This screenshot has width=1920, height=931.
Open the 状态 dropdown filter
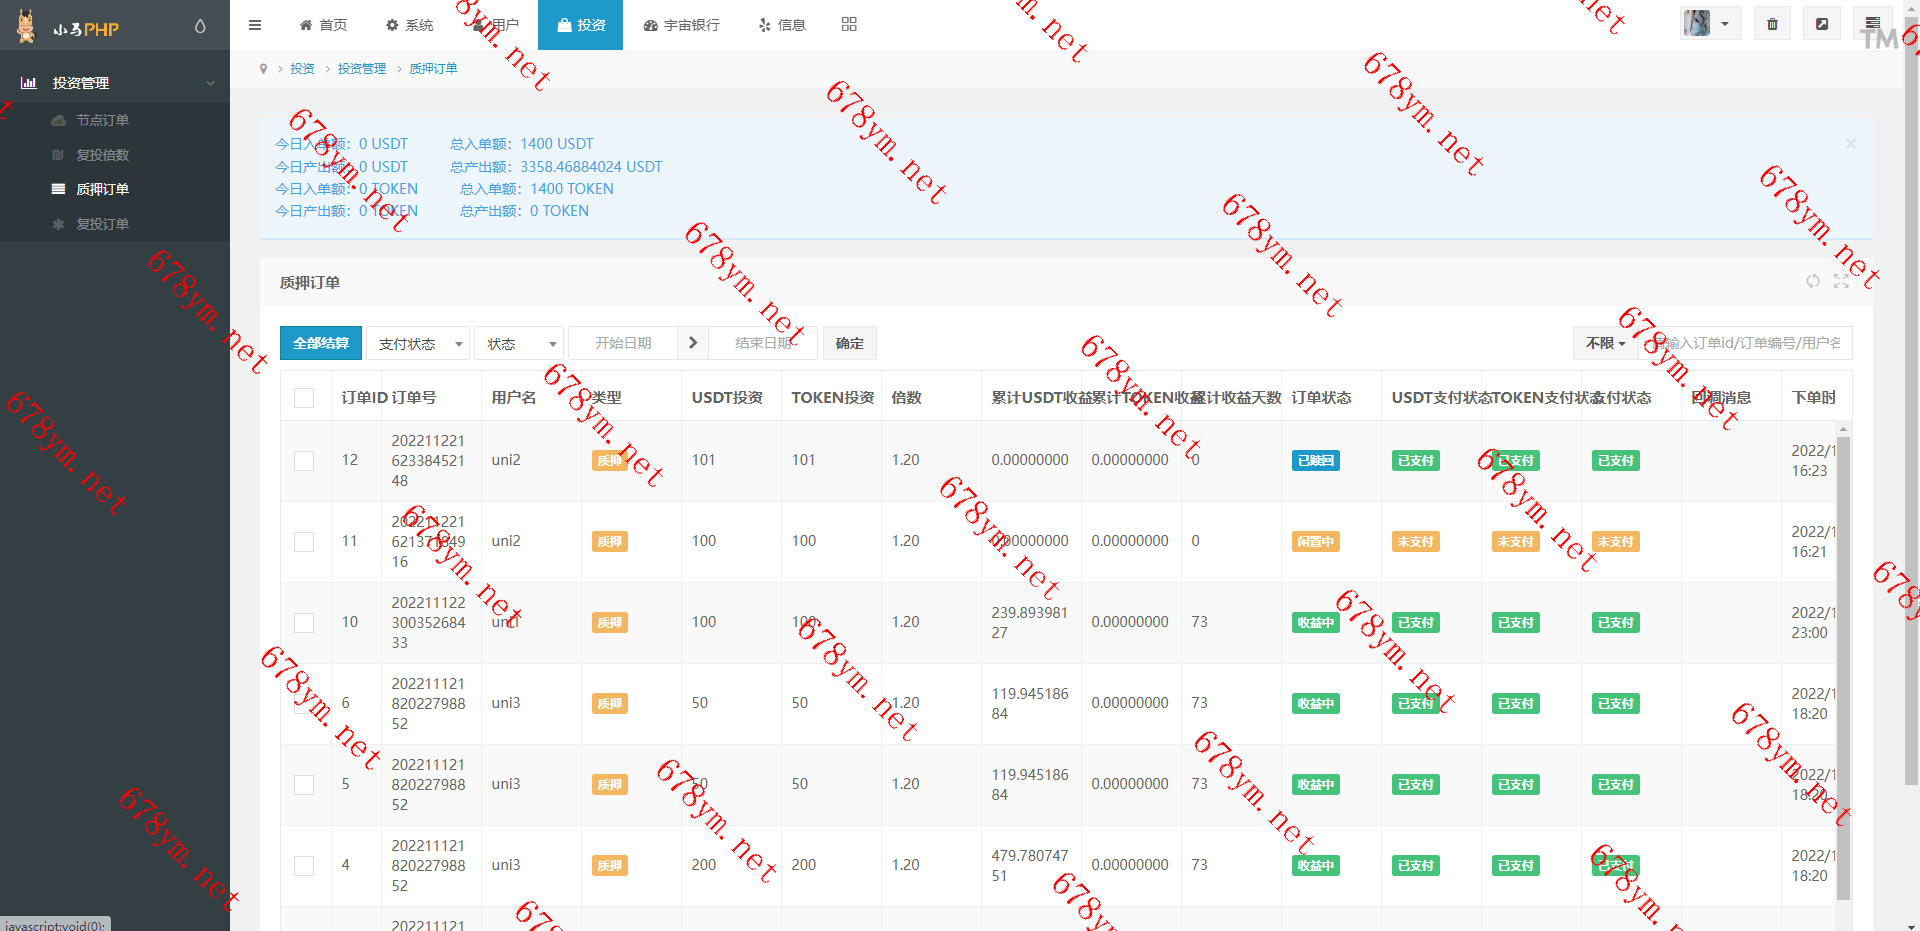point(519,344)
